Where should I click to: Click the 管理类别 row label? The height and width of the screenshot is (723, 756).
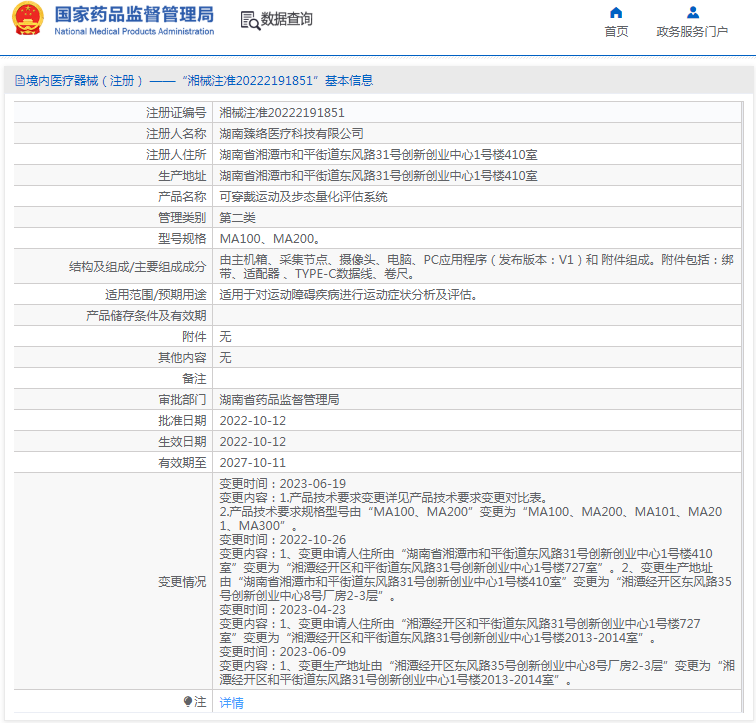182,218
